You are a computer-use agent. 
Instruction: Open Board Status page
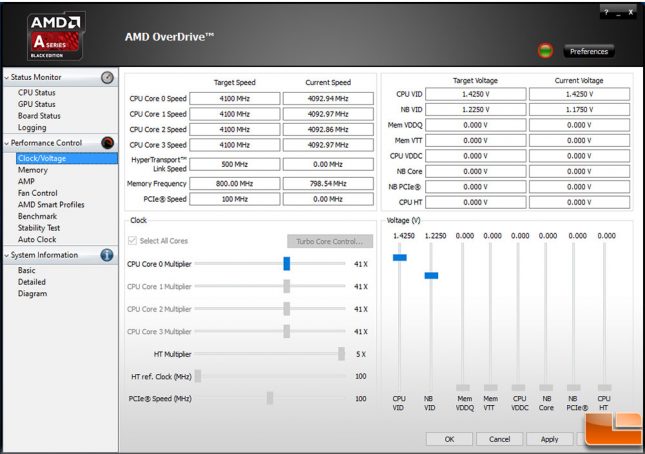click(x=39, y=116)
